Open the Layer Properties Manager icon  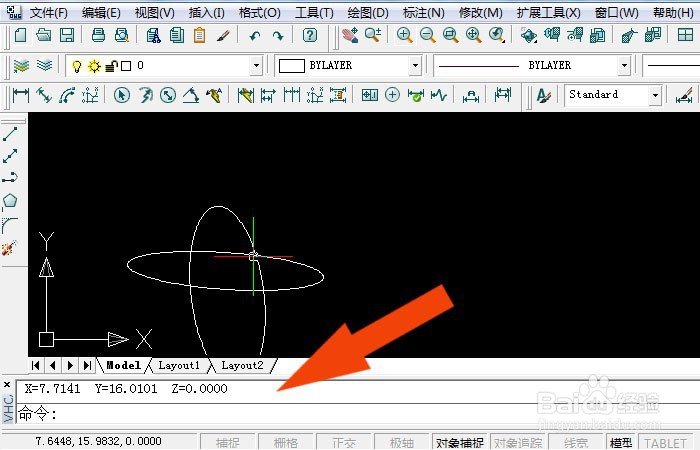coord(21,66)
